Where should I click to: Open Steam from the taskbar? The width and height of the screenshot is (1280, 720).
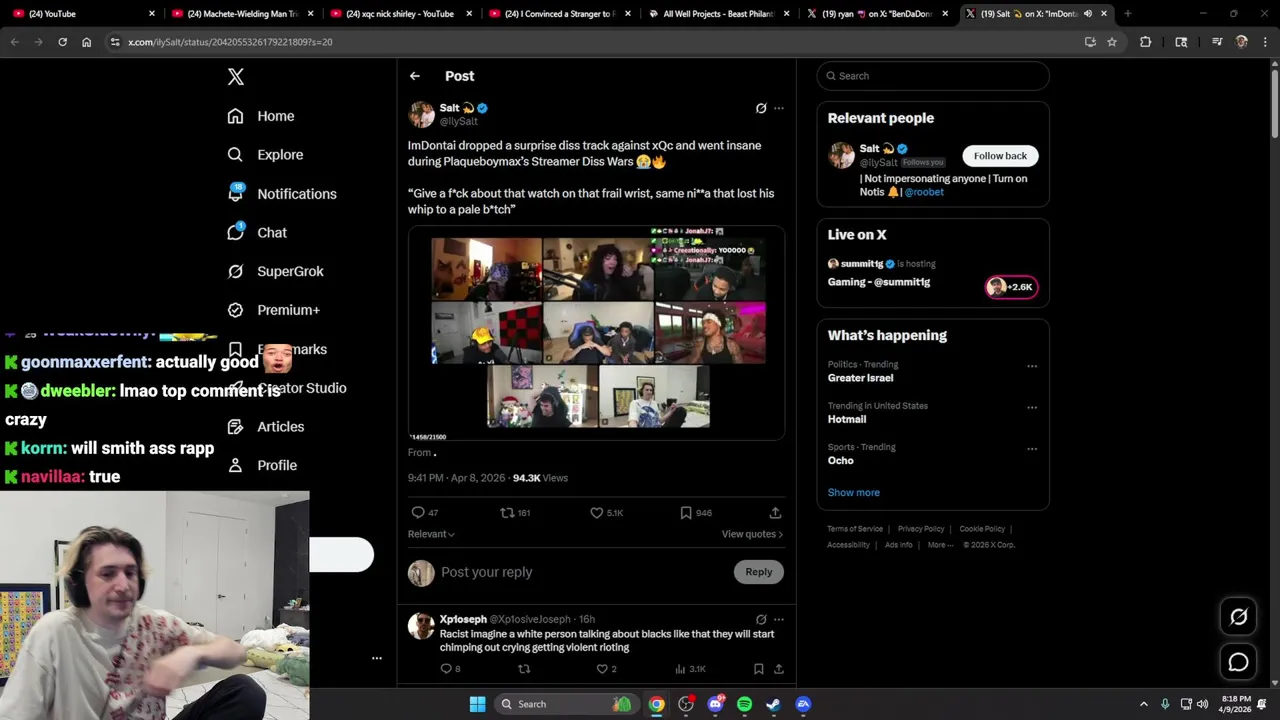coord(773,704)
